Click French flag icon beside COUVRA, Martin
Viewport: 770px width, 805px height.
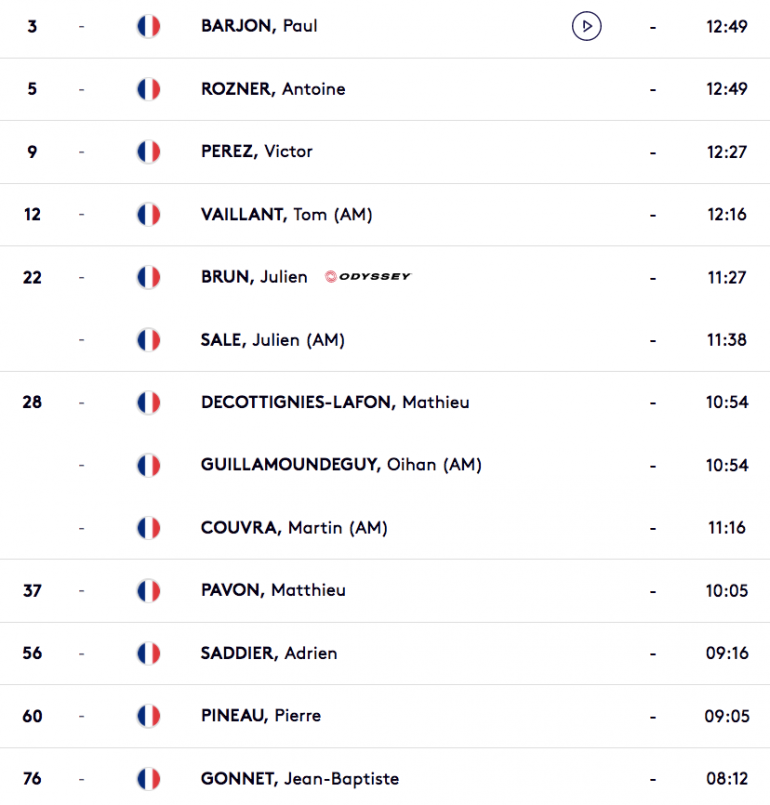(148, 528)
